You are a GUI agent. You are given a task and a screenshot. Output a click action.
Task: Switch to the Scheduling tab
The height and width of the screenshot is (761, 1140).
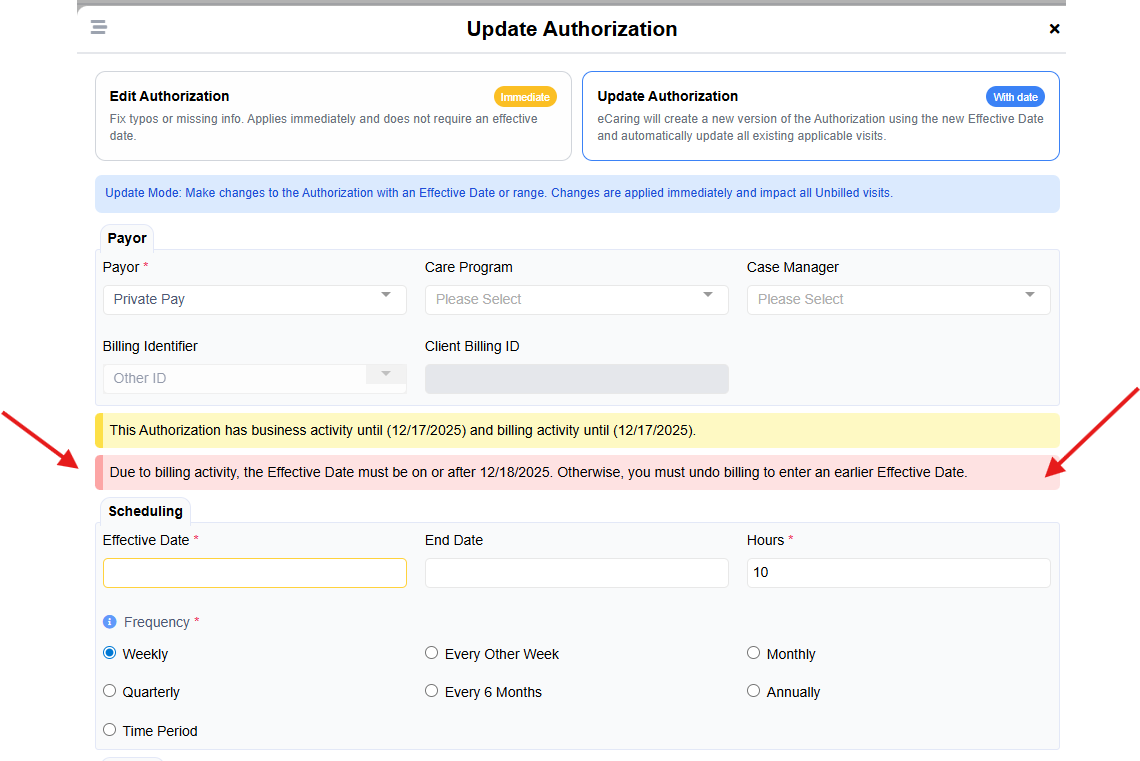(x=145, y=511)
